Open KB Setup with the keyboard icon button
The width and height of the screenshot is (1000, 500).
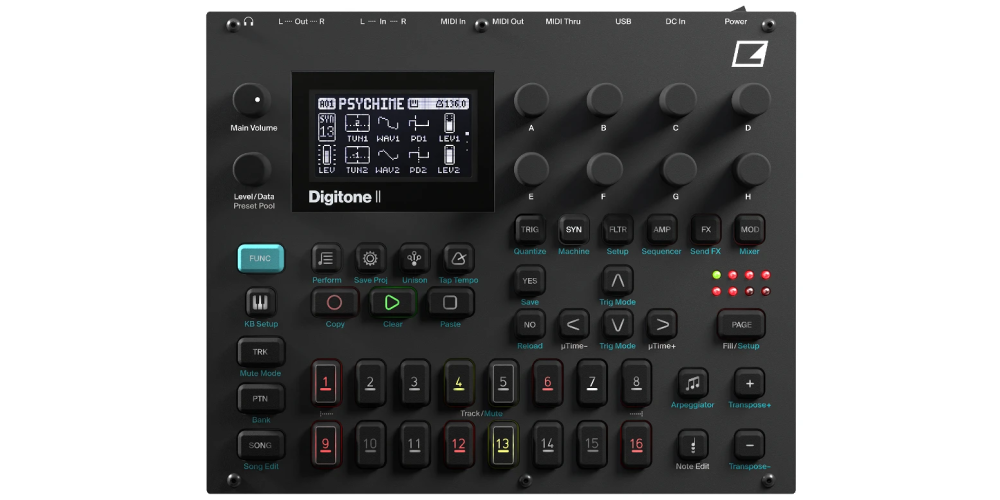coord(261,302)
